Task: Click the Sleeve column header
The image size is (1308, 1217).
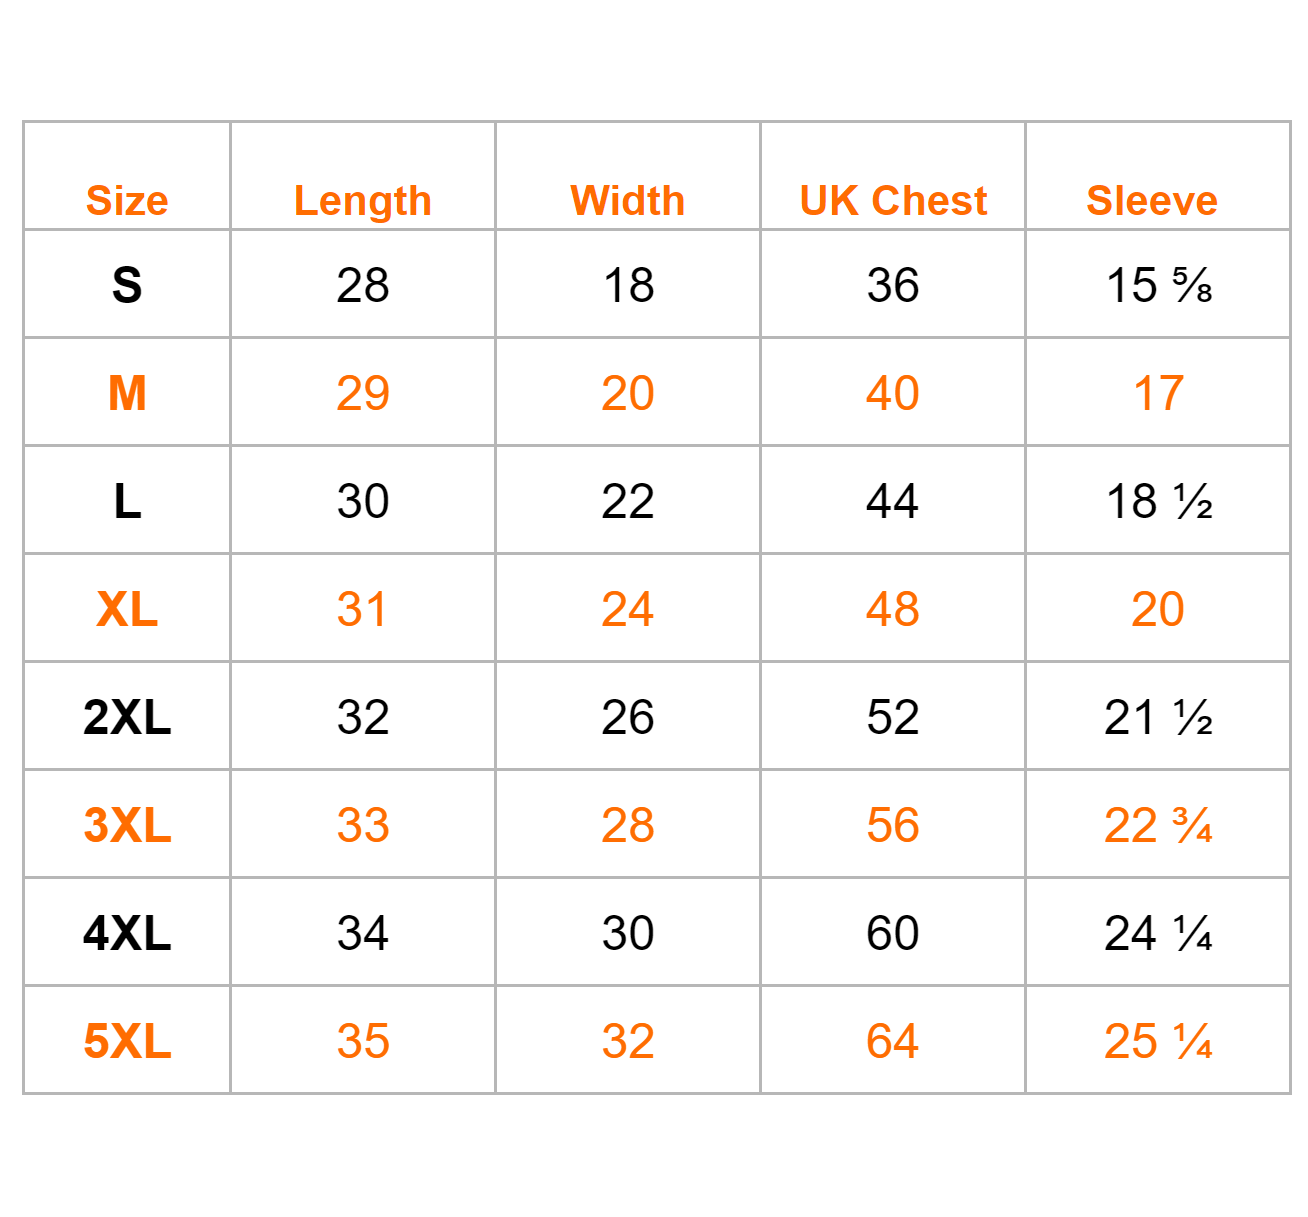Action: click(1152, 201)
